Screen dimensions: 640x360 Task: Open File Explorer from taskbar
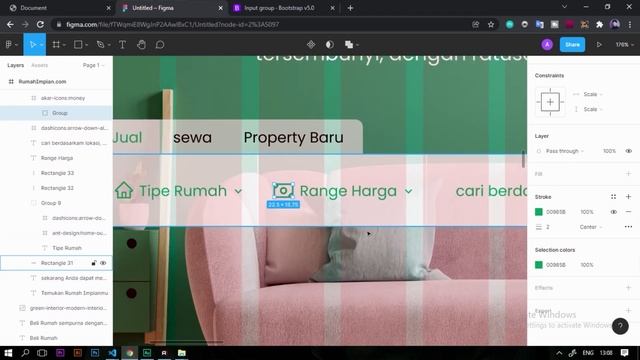[x=182, y=353]
